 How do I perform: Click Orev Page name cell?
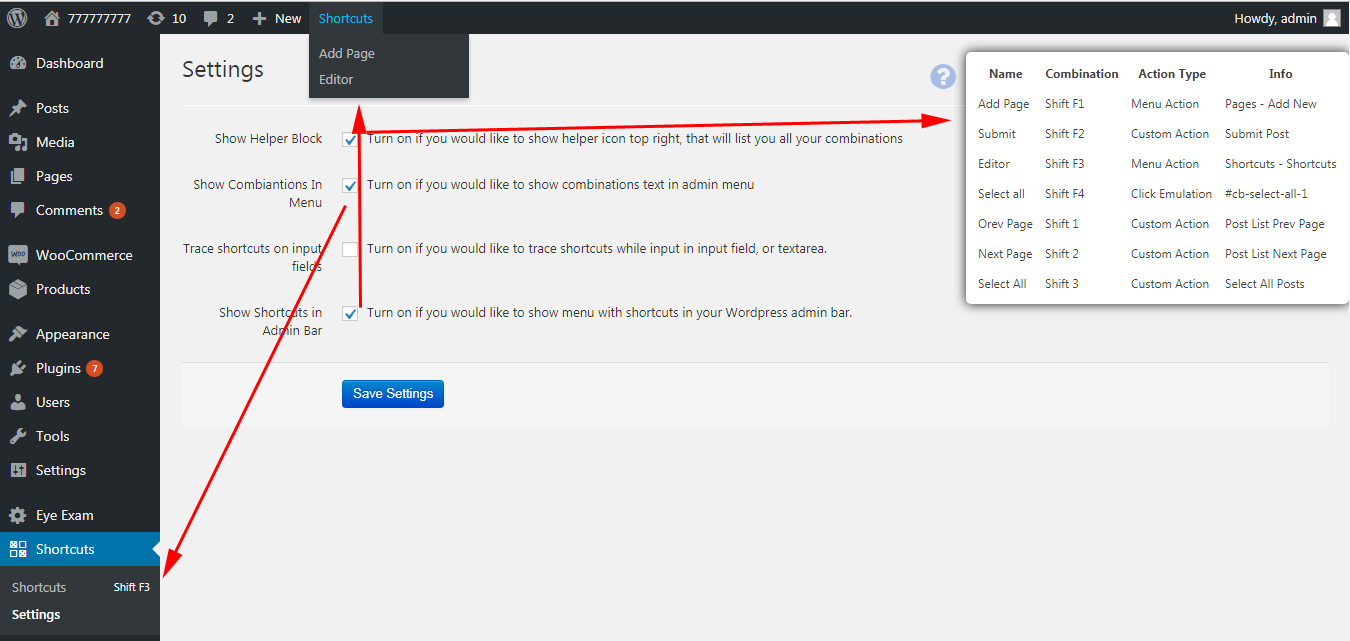click(x=1005, y=224)
